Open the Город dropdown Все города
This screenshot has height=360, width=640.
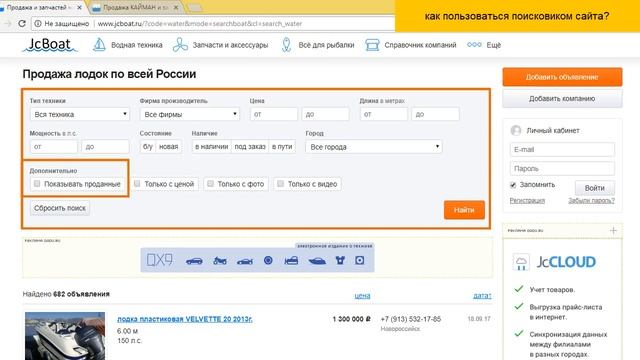(x=374, y=147)
